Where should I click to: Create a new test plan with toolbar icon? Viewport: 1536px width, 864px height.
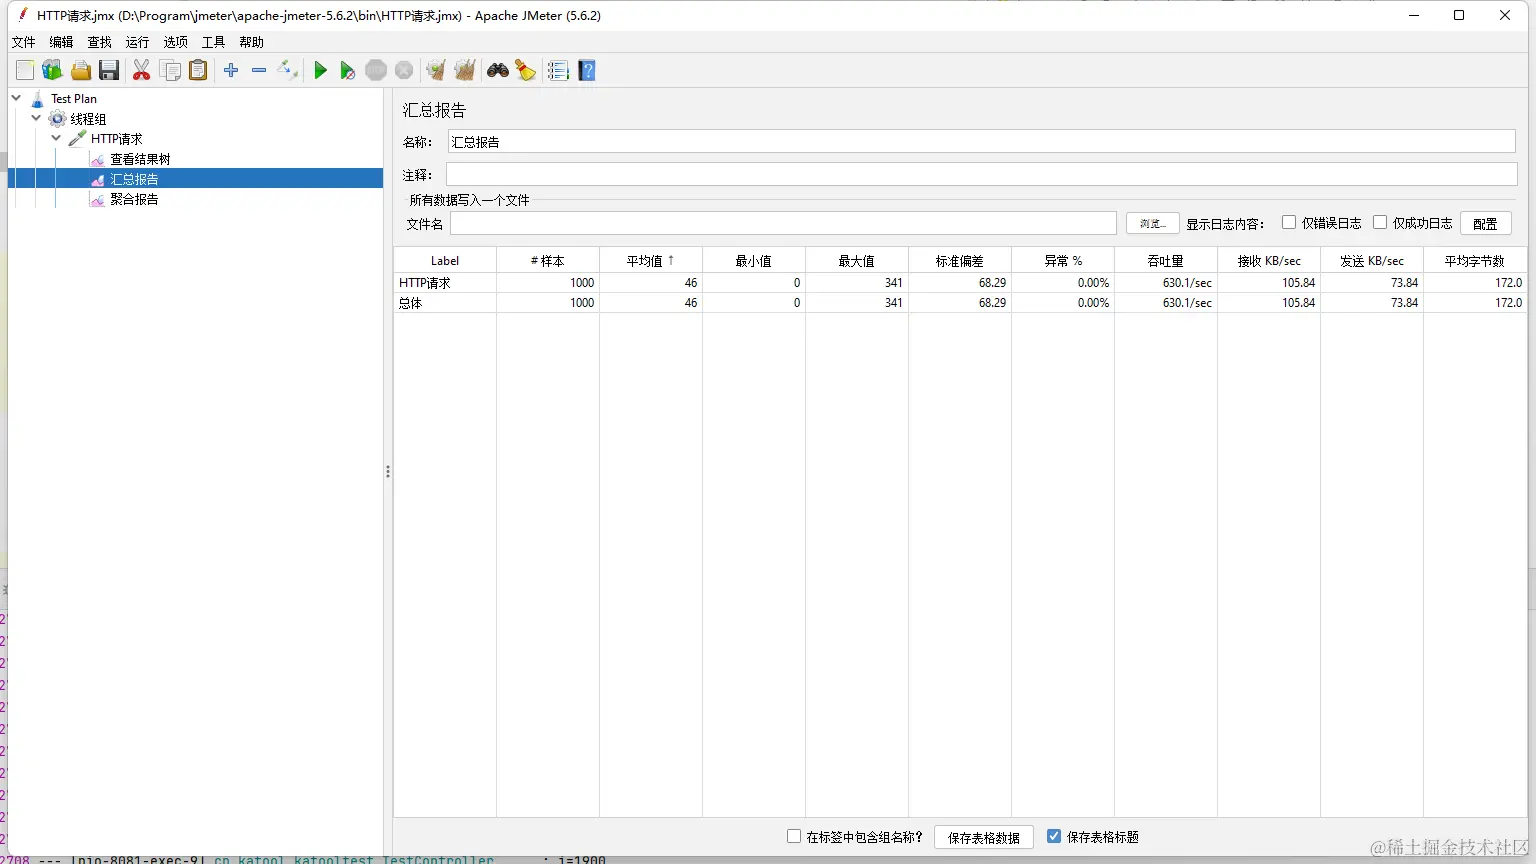click(x=25, y=70)
